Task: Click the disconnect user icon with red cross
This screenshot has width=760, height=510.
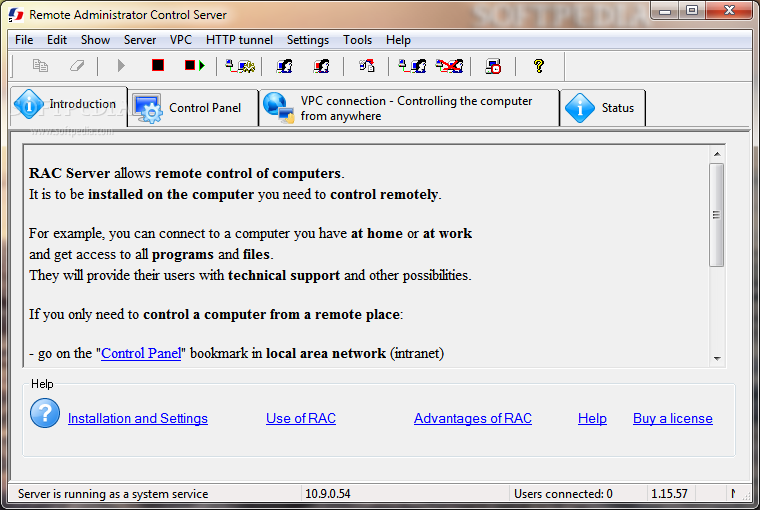Action: (449, 65)
